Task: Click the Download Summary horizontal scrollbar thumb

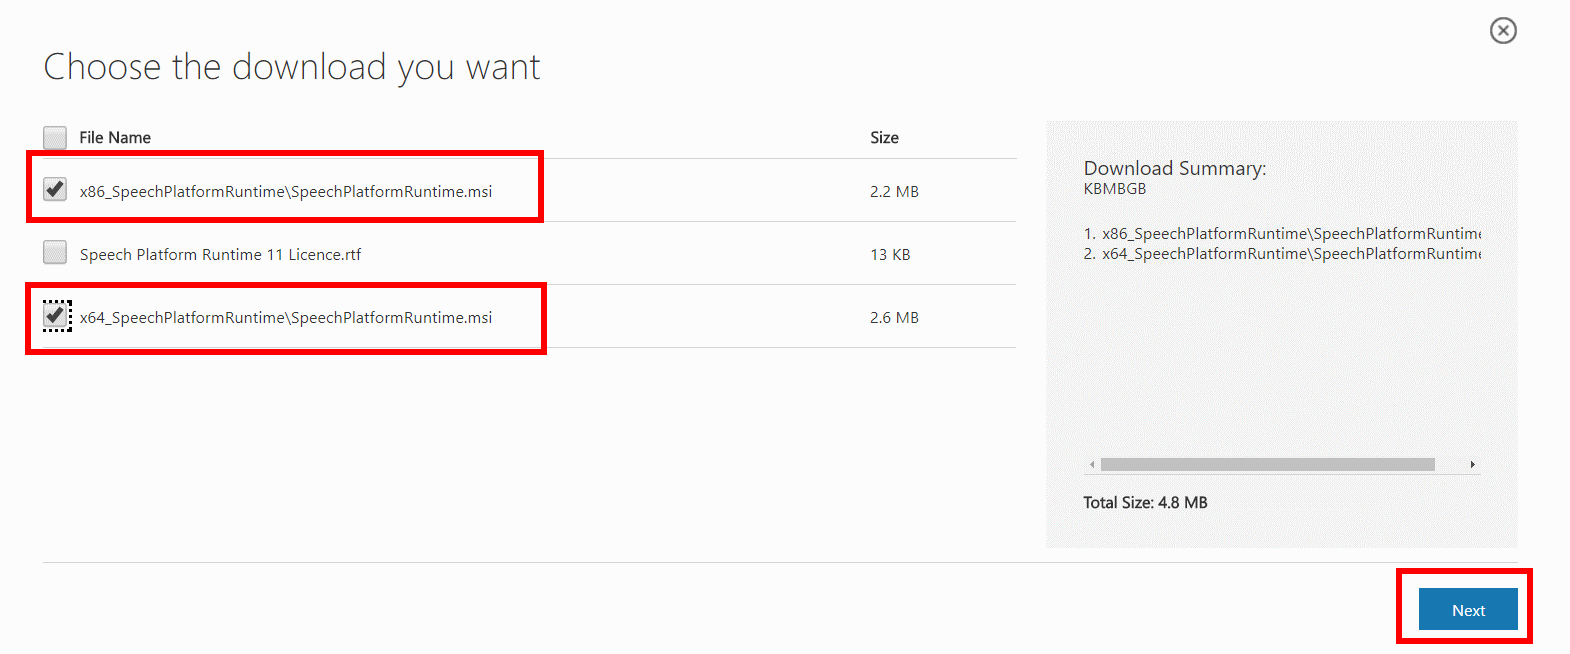Action: (x=1267, y=464)
